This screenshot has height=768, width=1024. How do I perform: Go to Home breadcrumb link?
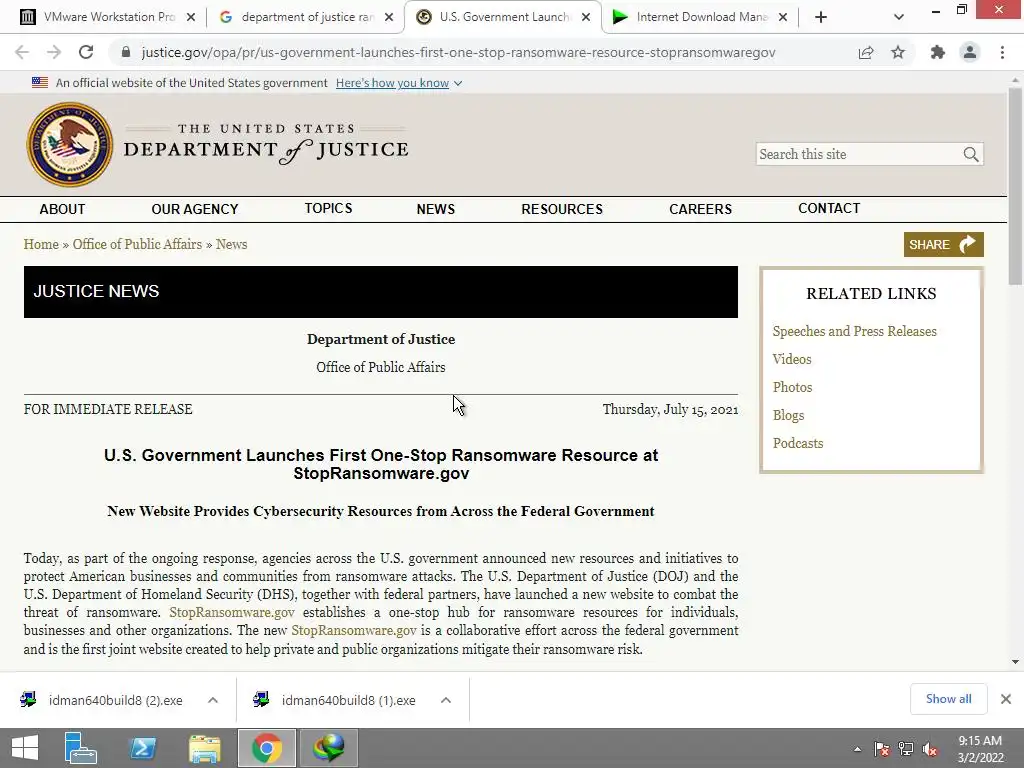coord(41,244)
